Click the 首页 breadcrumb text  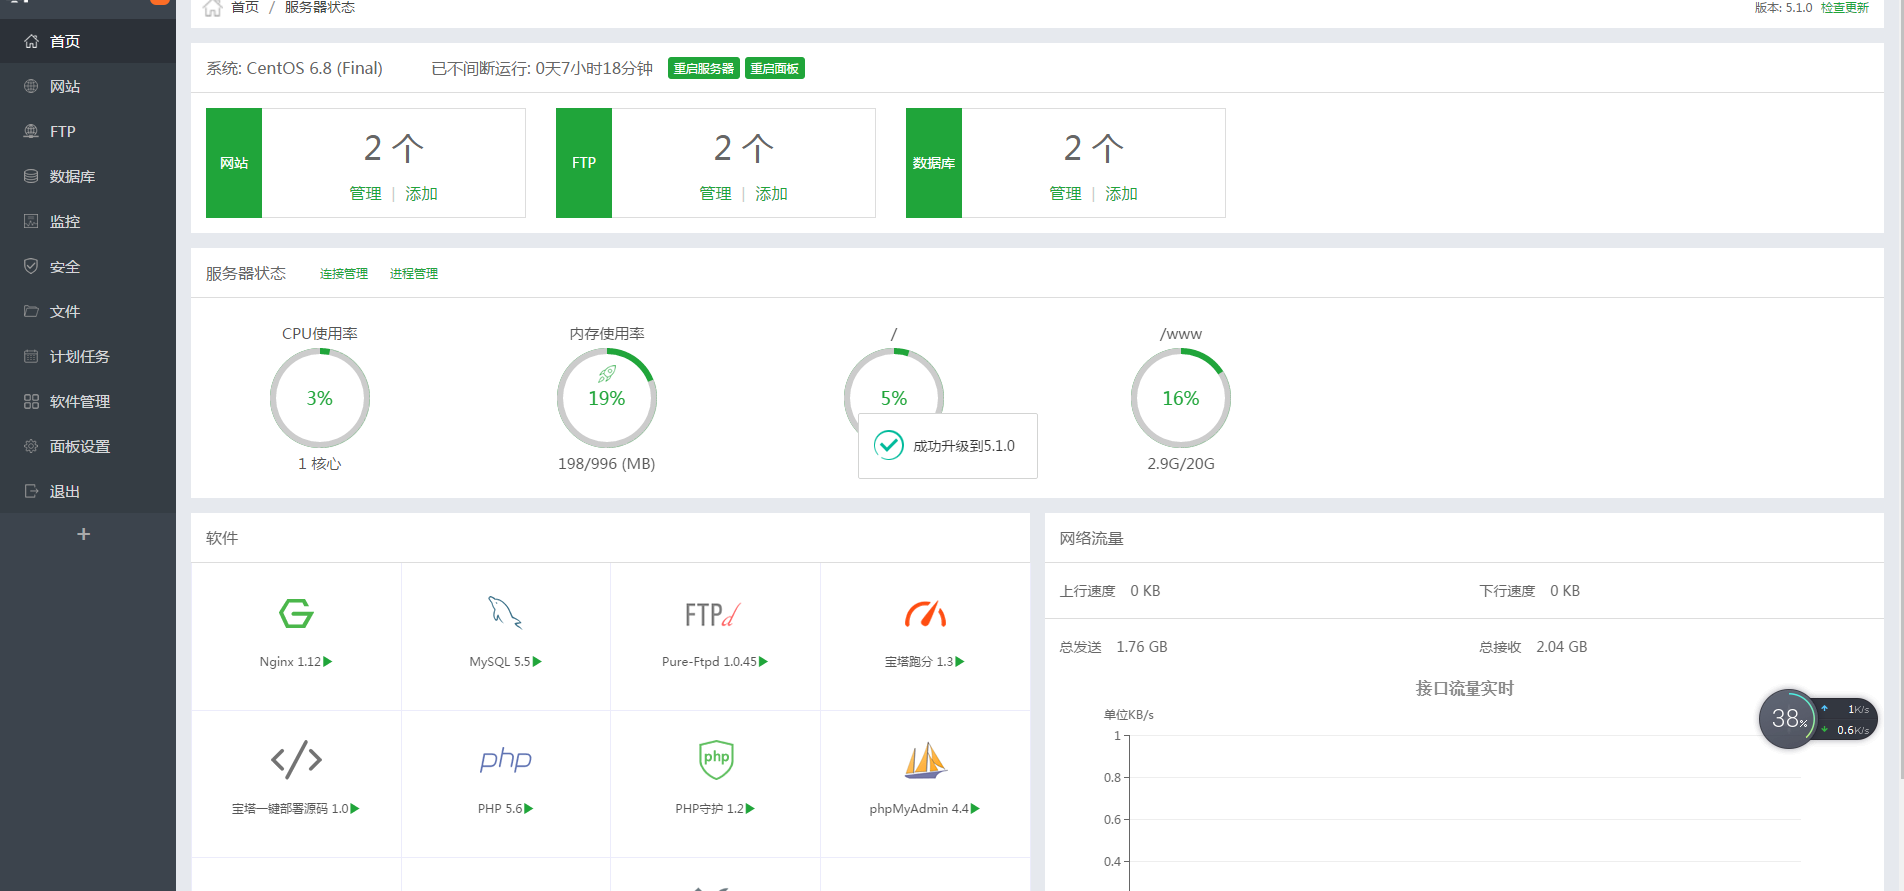click(x=245, y=8)
